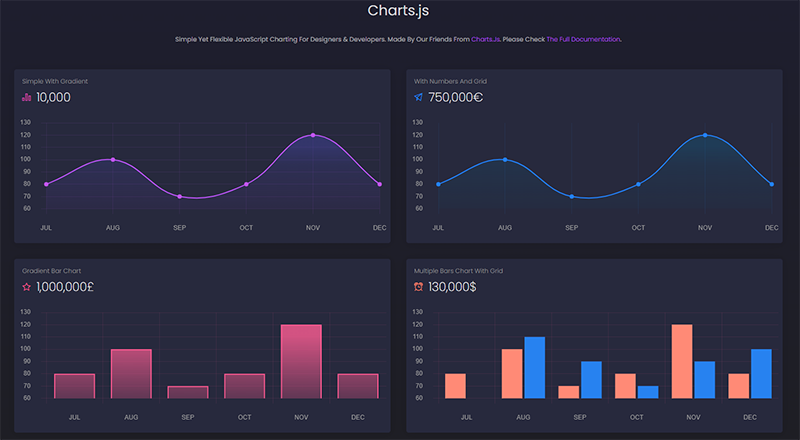This screenshot has height=440, width=800.
Task: Click the NOV axis label in Simple With Gradient chart
Action: 313,228
